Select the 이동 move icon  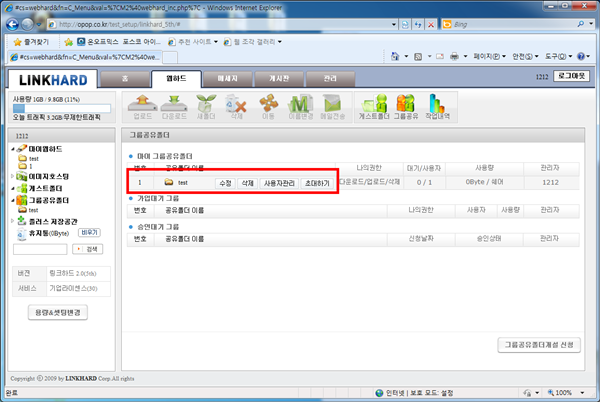click(268, 107)
